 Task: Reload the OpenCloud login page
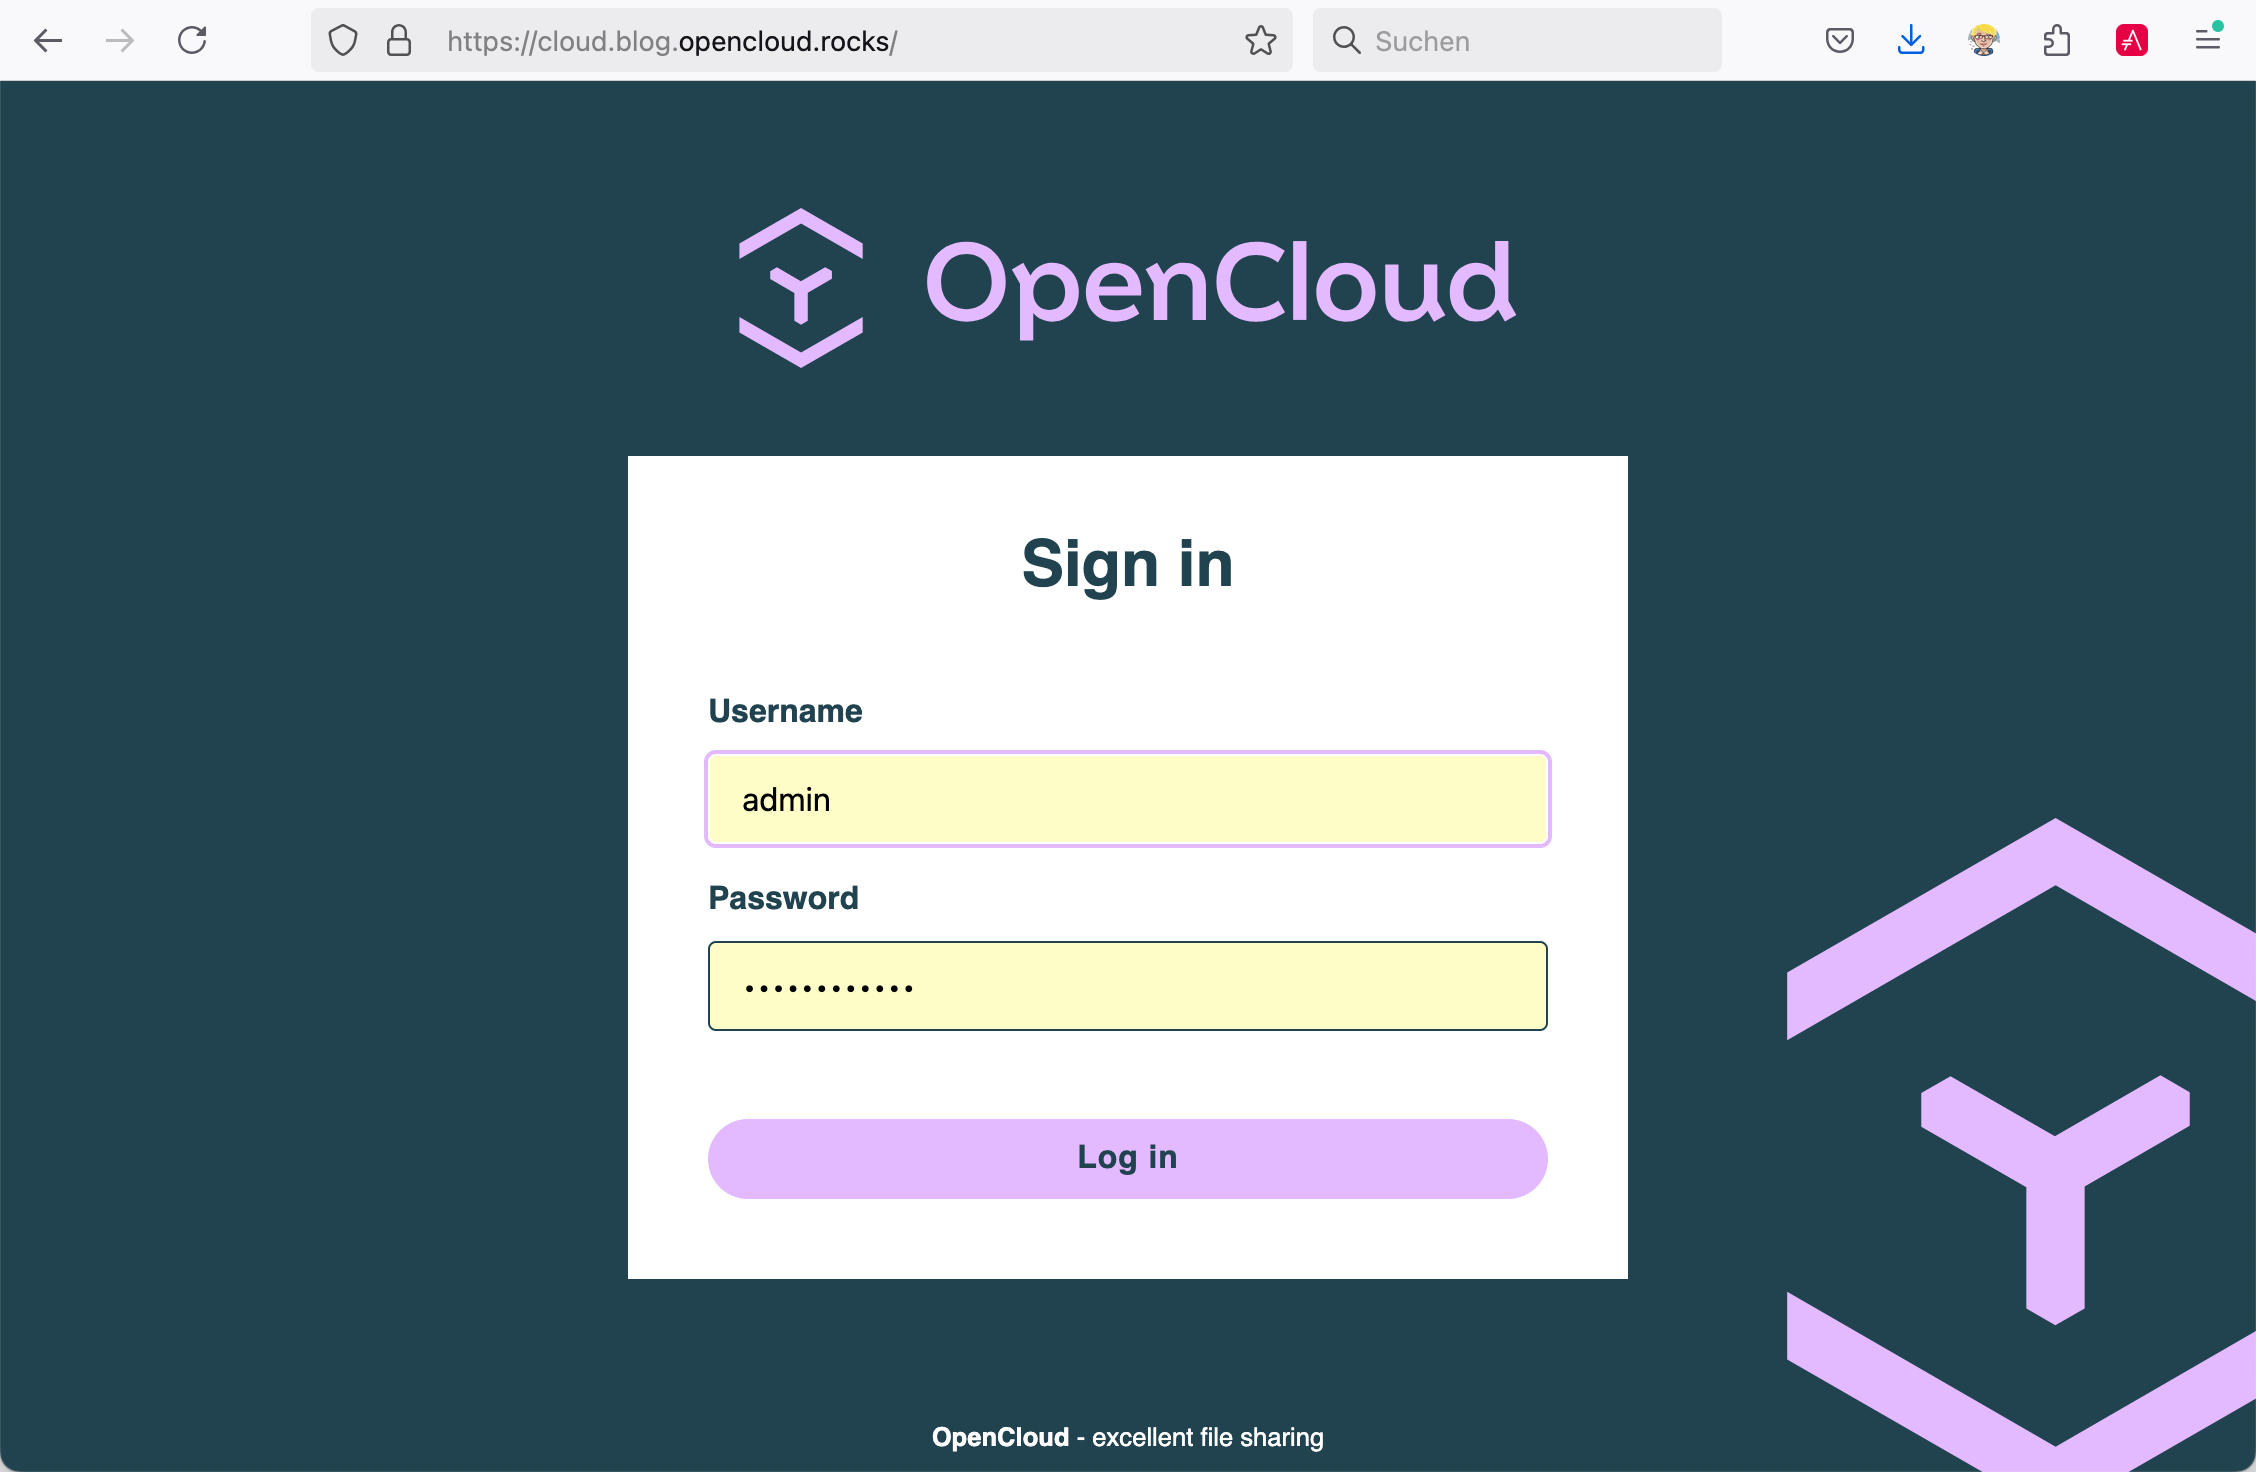click(194, 41)
